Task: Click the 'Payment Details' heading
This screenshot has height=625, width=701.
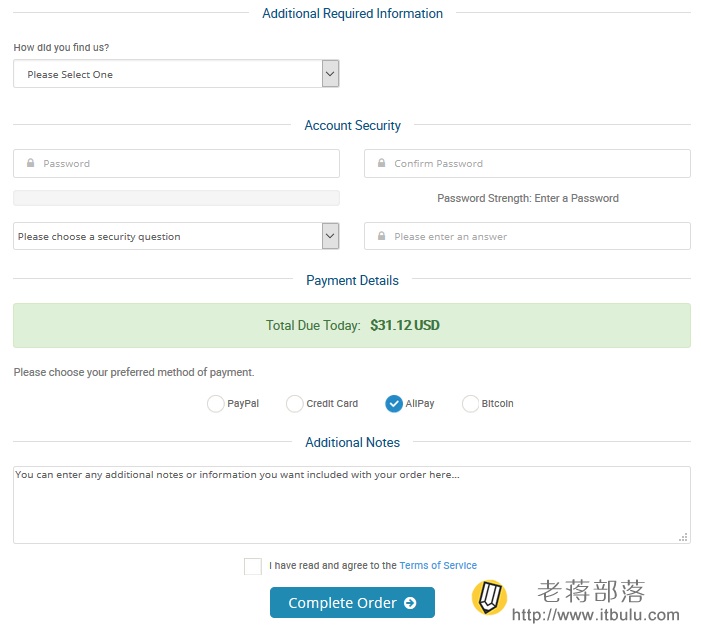Action: point(352,280)
